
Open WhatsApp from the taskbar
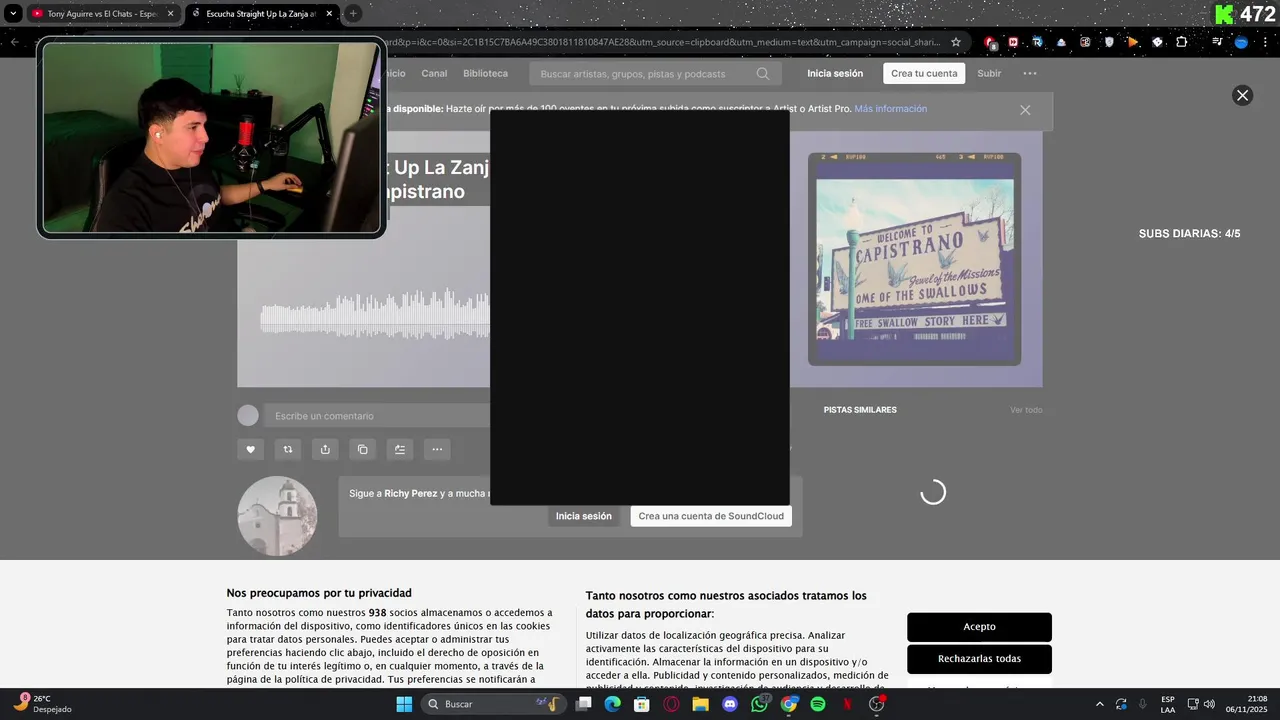point(760,704)
